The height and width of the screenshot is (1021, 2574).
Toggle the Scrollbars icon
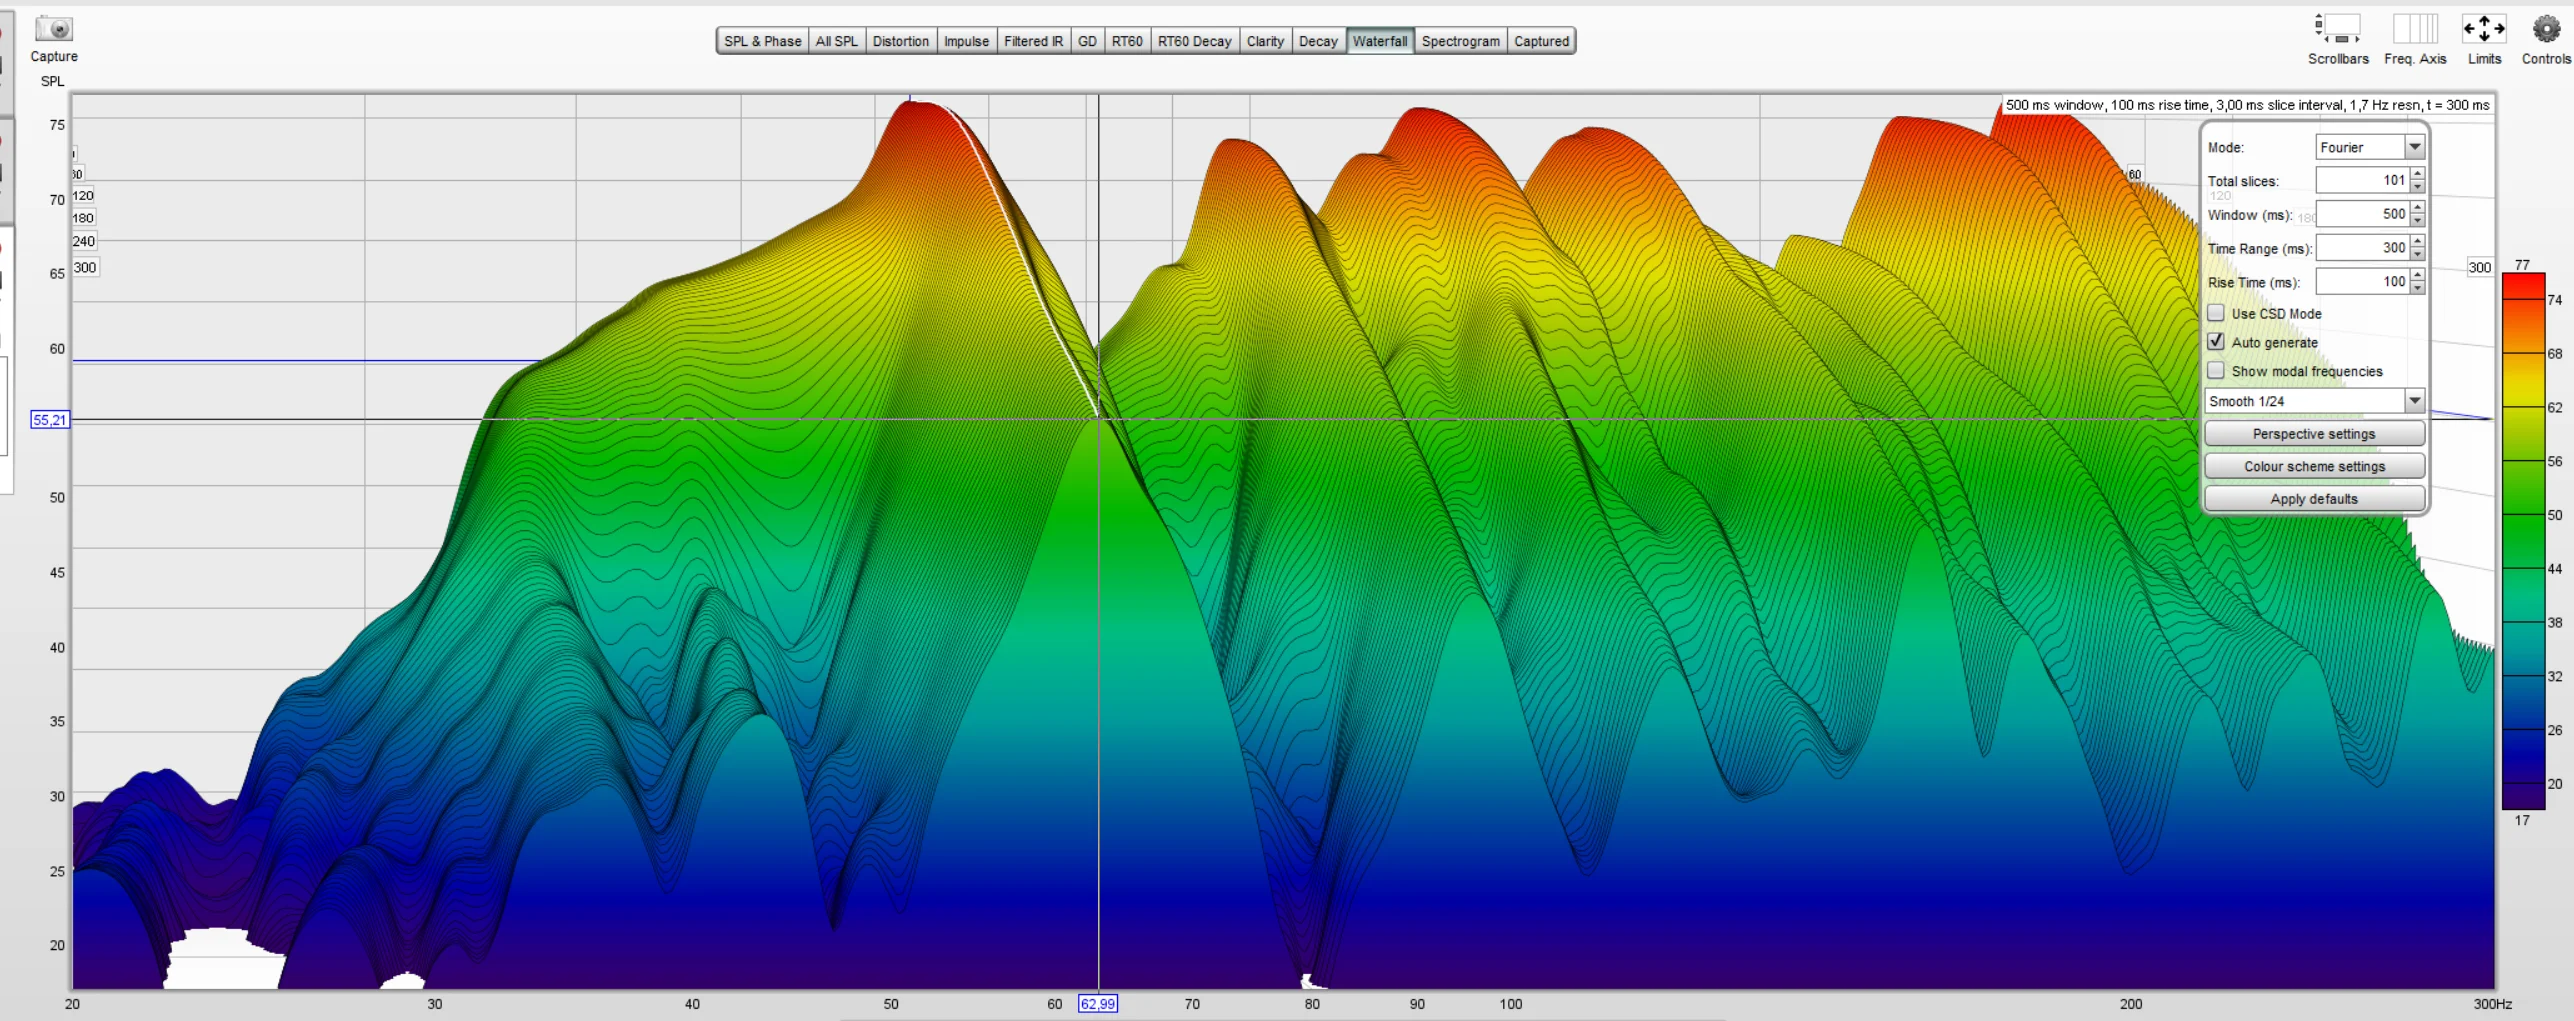[2337, 28]
